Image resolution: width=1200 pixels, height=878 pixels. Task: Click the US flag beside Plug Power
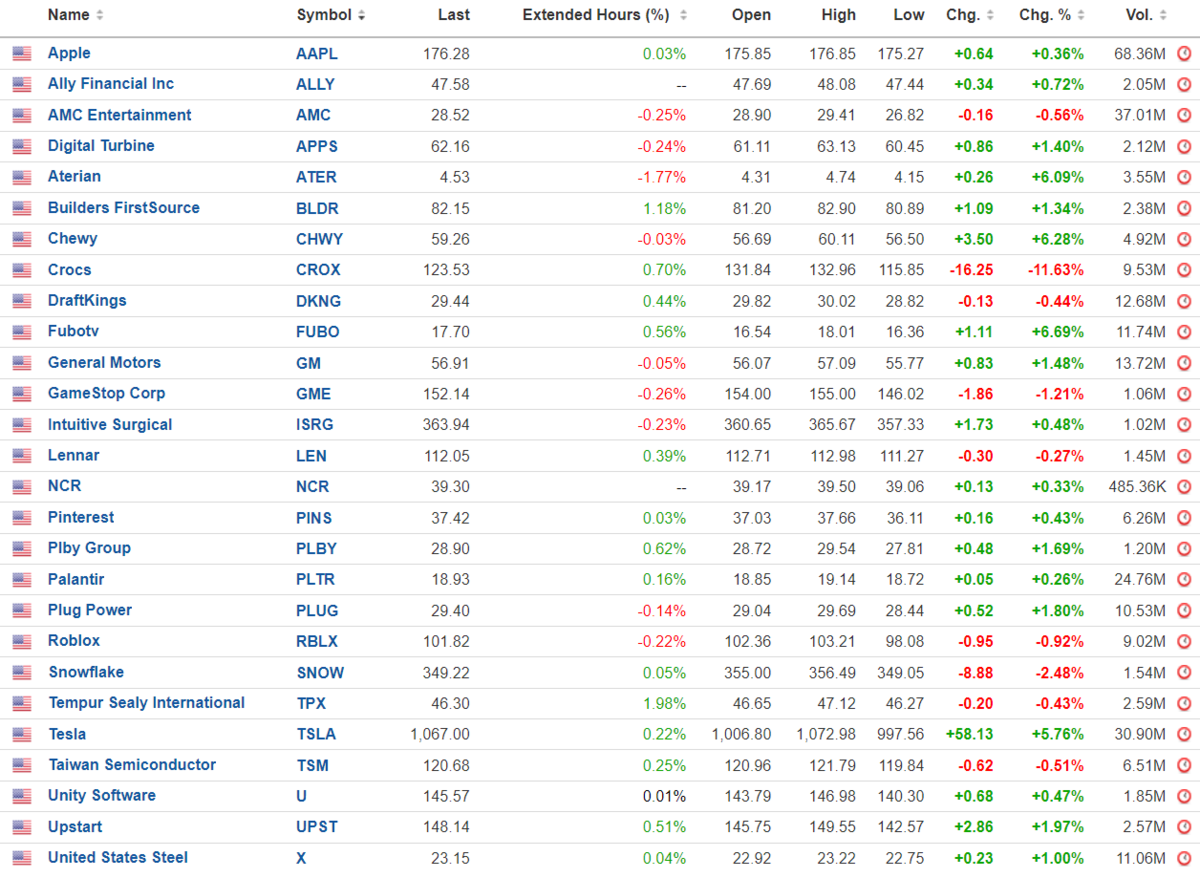22,611
